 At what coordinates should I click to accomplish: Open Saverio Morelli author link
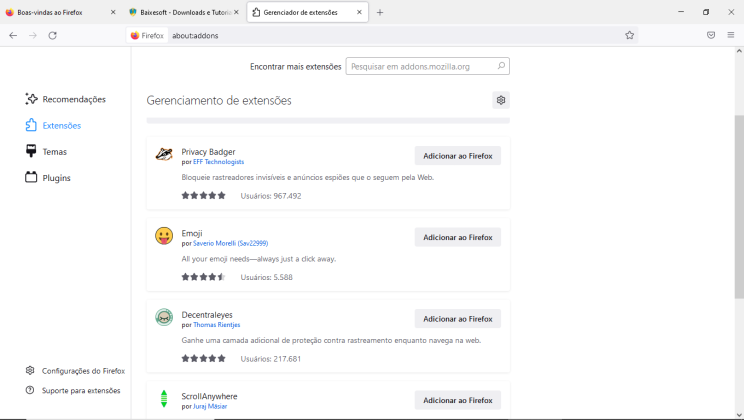coord(230,243)
